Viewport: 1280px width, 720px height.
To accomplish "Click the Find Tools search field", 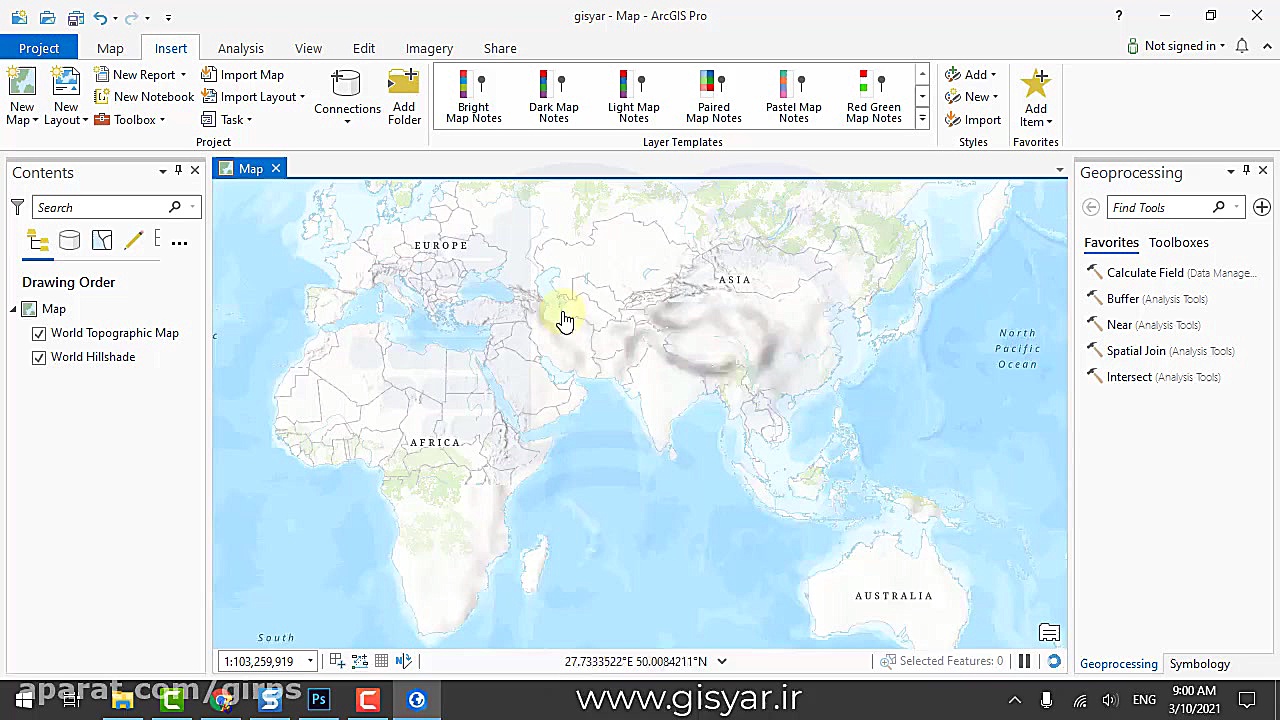I will click(x=1158, y=207).
